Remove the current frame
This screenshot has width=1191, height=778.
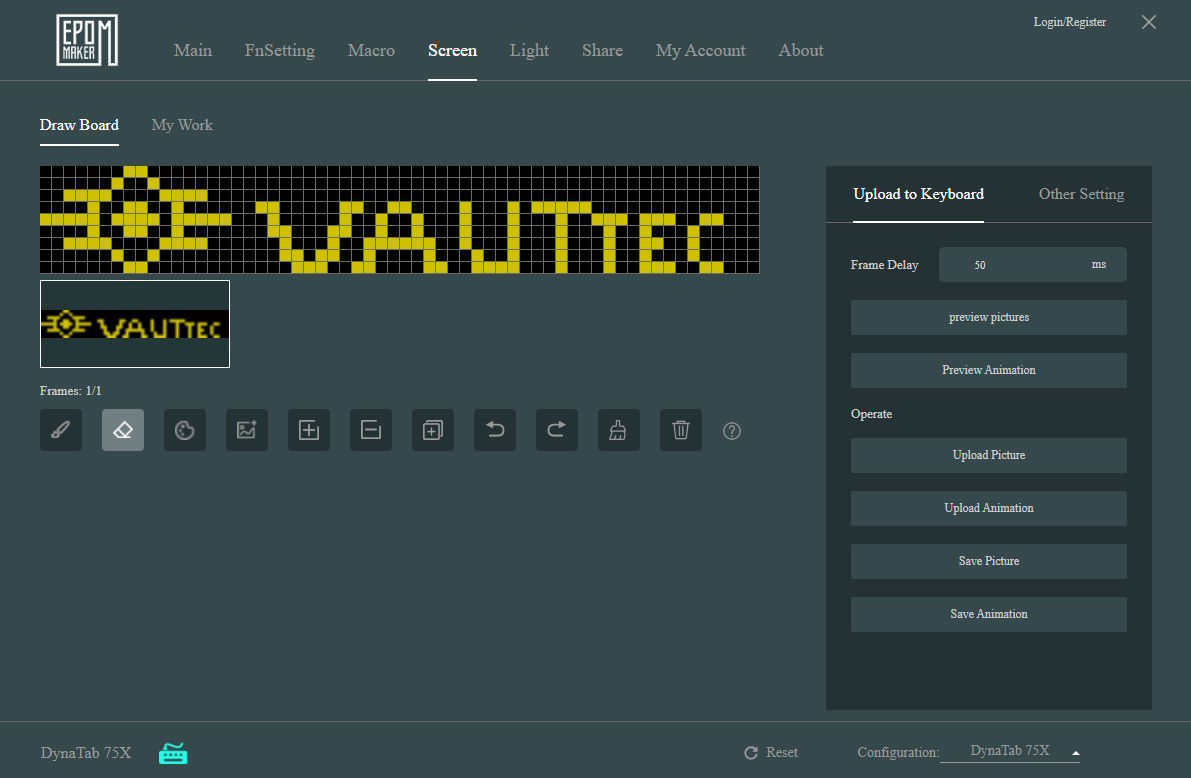[x=371, y=430]
